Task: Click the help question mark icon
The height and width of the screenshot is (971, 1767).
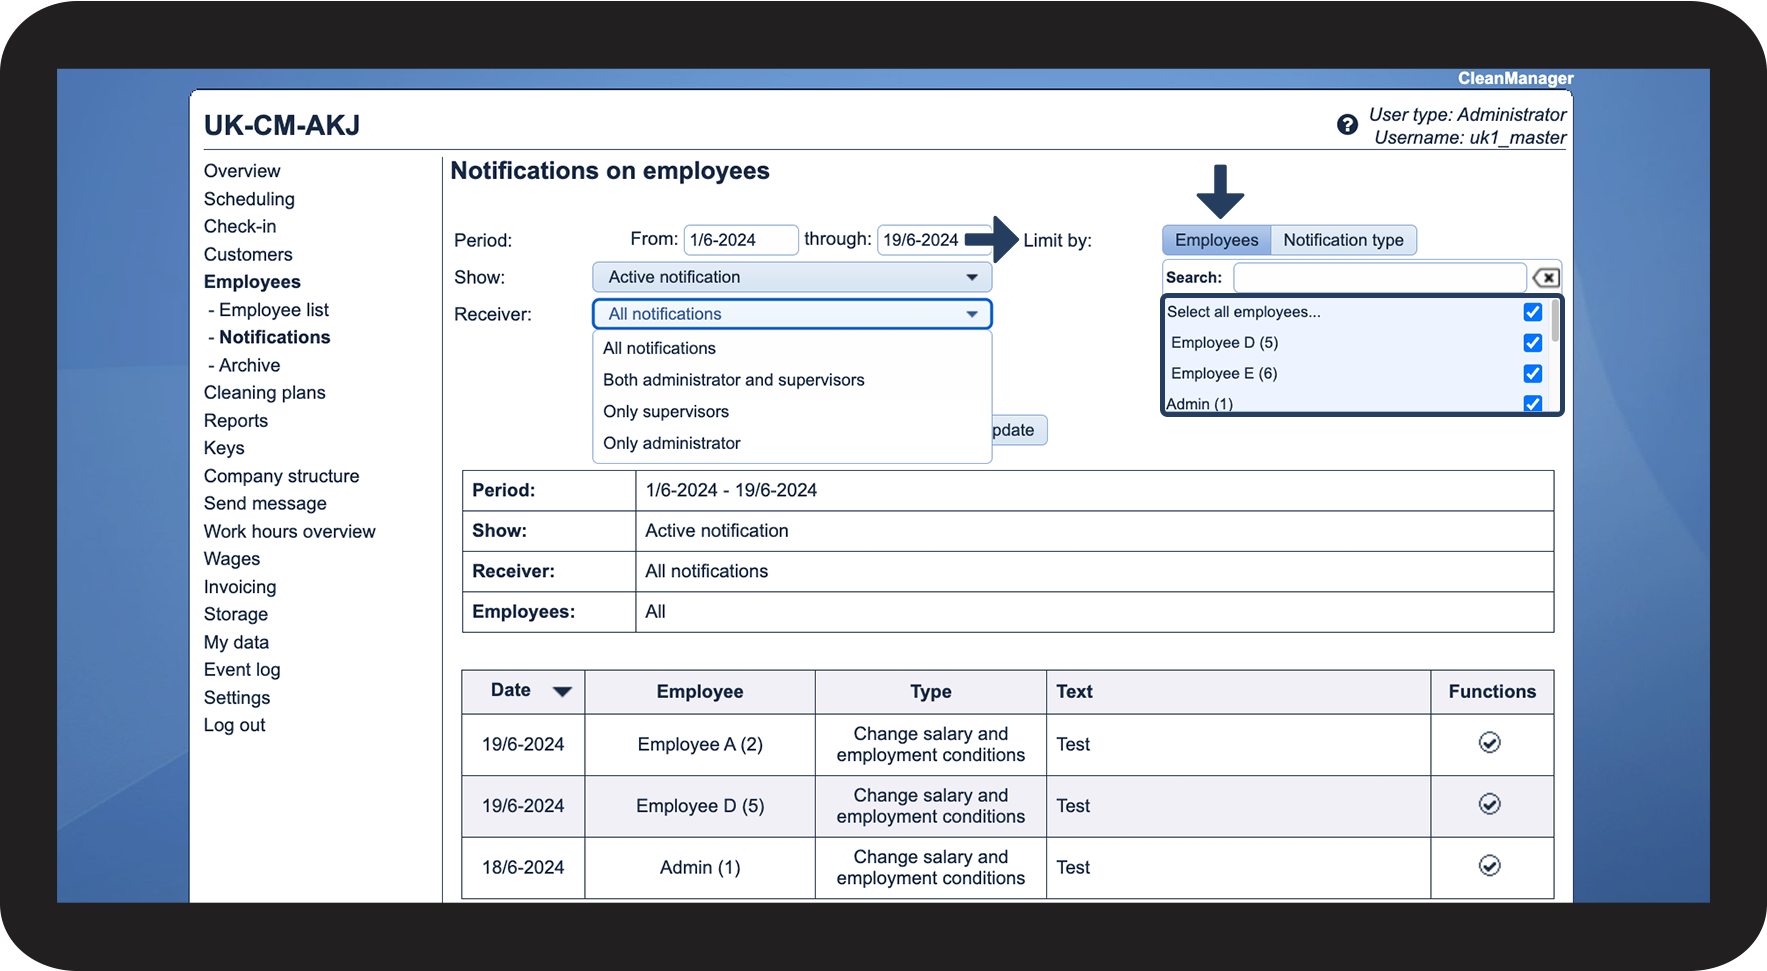Action: [1347, 125]
